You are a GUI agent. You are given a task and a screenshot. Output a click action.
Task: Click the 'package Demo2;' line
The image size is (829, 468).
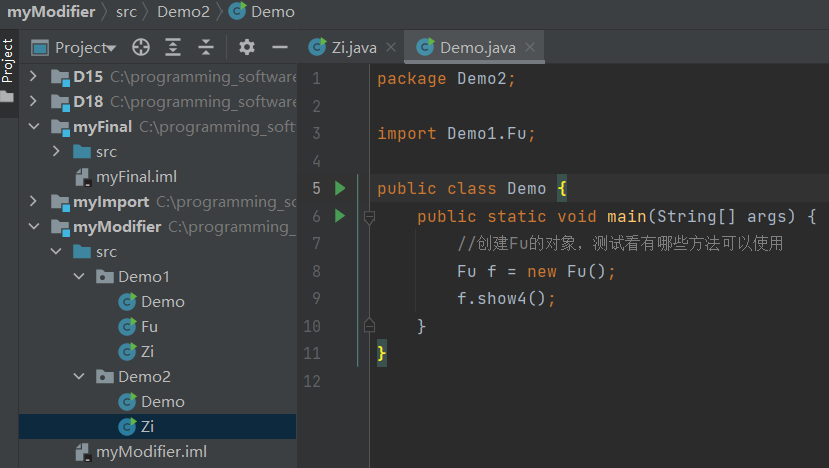[x=446, y=78]
